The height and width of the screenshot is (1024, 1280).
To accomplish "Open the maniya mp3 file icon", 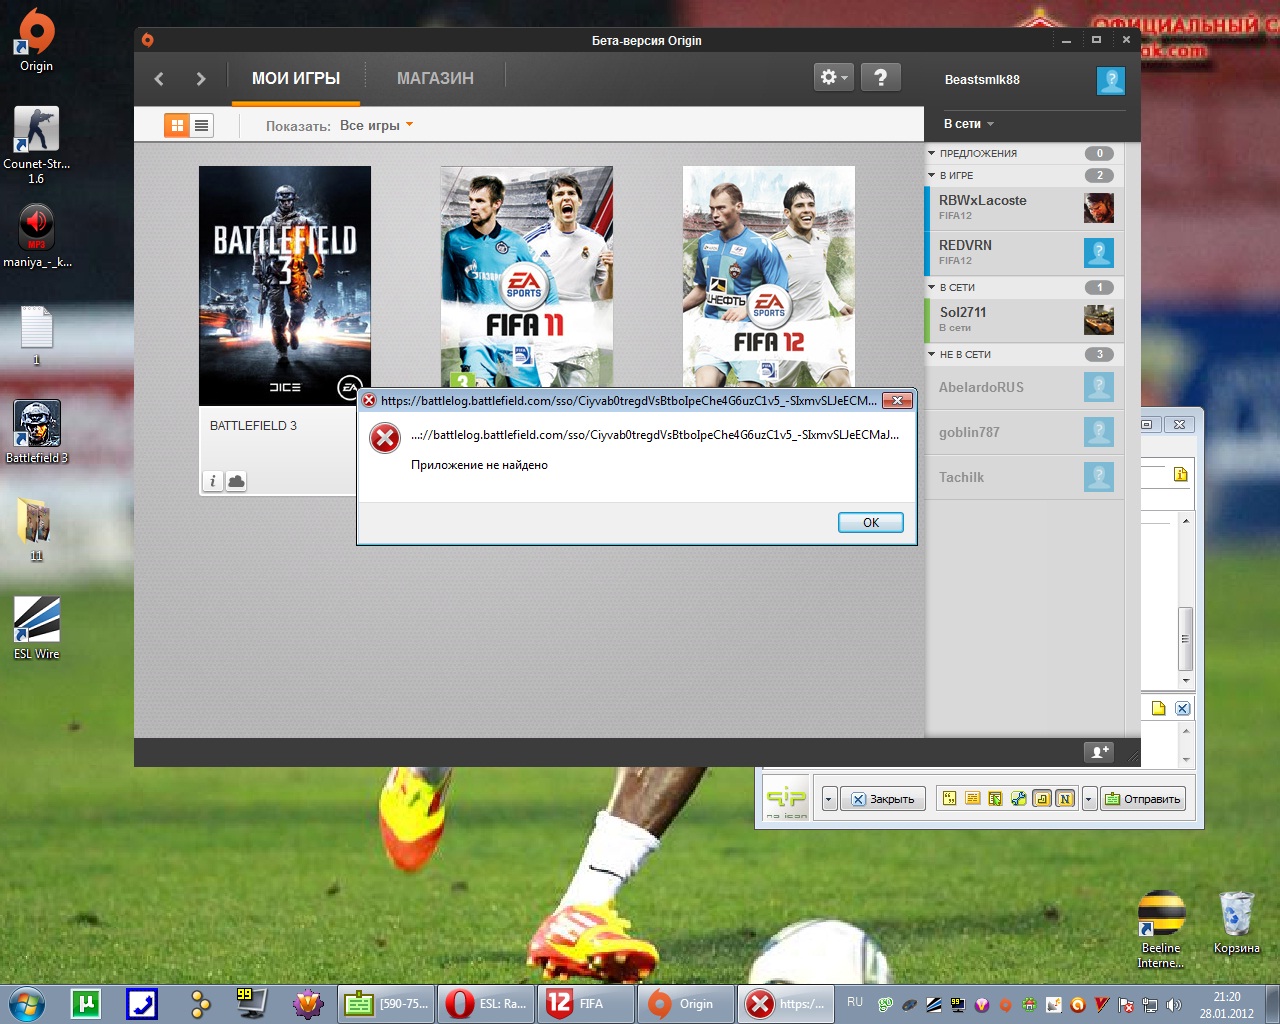I will [x=37, y=236].
